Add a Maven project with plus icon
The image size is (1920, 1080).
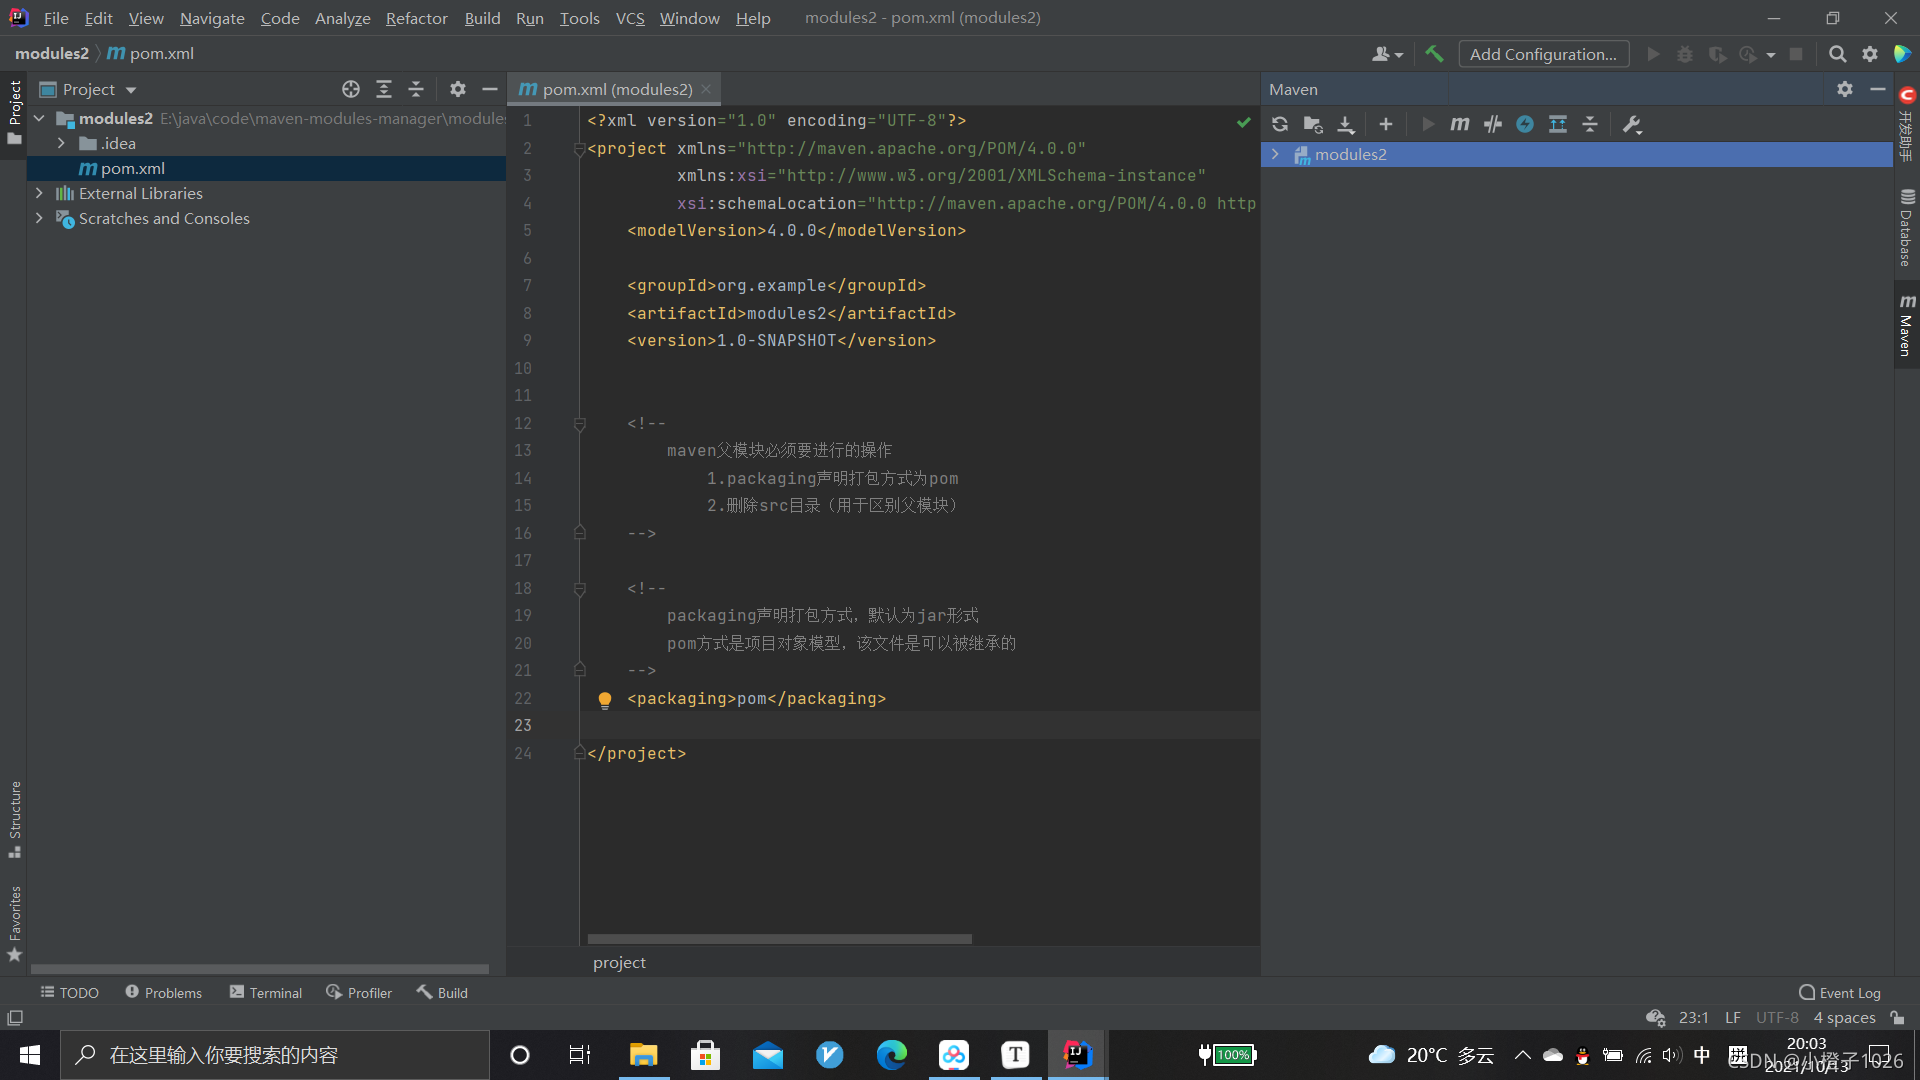[1386, 125]
